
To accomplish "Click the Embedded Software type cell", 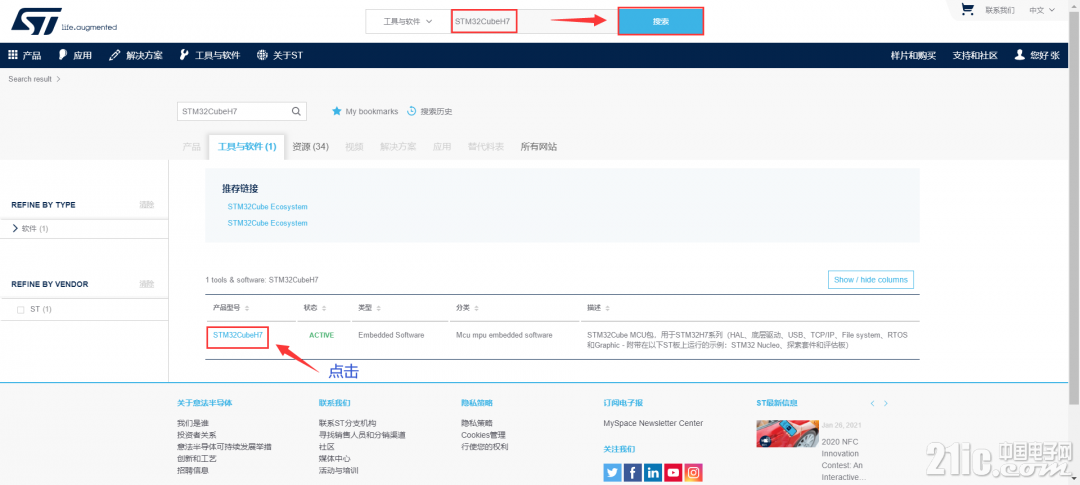I will pos(391,335).
